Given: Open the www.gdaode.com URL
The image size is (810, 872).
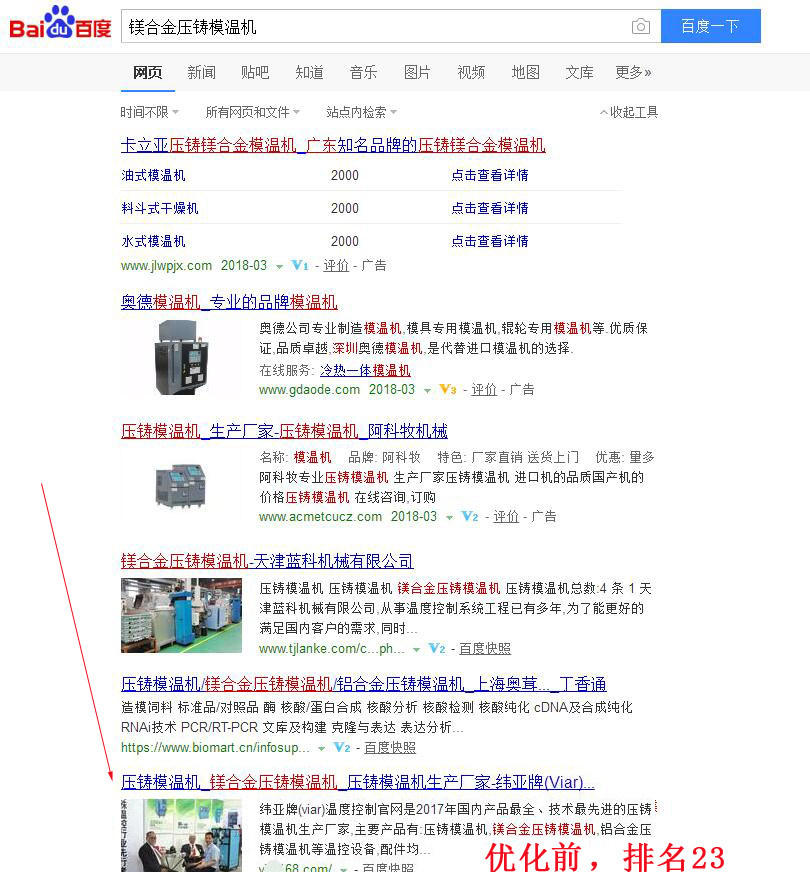Looking at the screenshot, I should (x=309, y=390).
